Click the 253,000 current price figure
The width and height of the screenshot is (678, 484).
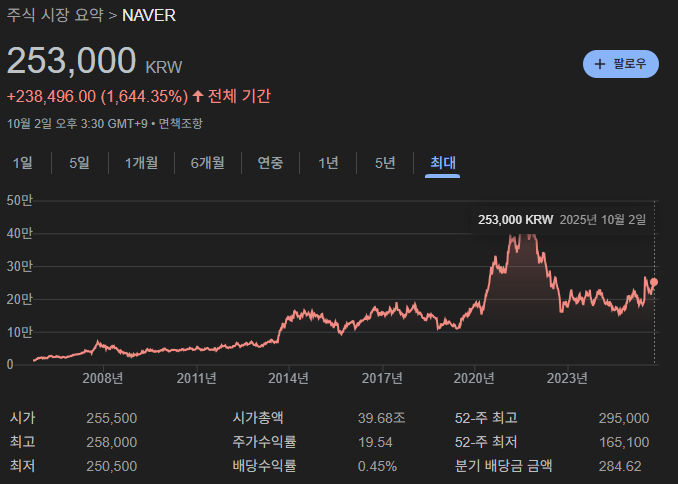click(x=72, y=61)
